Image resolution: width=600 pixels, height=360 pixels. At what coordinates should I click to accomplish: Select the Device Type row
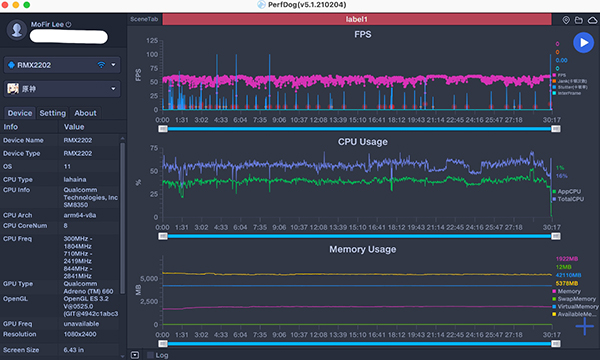tap(60, 153)
